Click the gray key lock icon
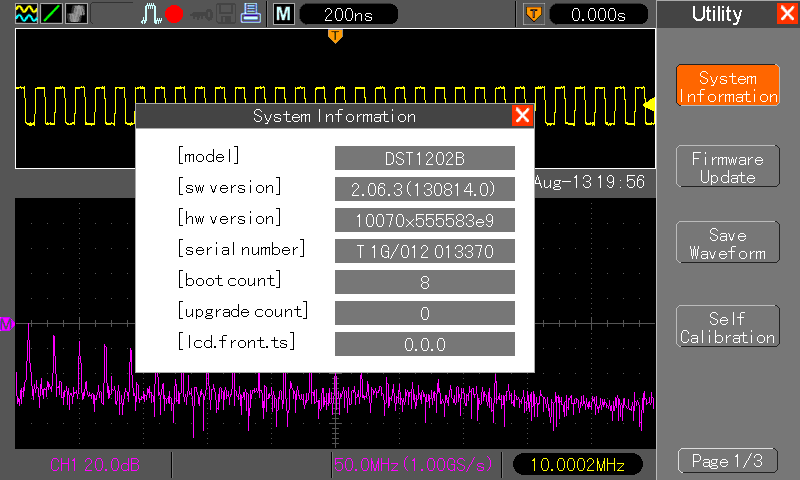Image resolution: width=800 pixels, height=480 pixels. (x=201, y=15)
